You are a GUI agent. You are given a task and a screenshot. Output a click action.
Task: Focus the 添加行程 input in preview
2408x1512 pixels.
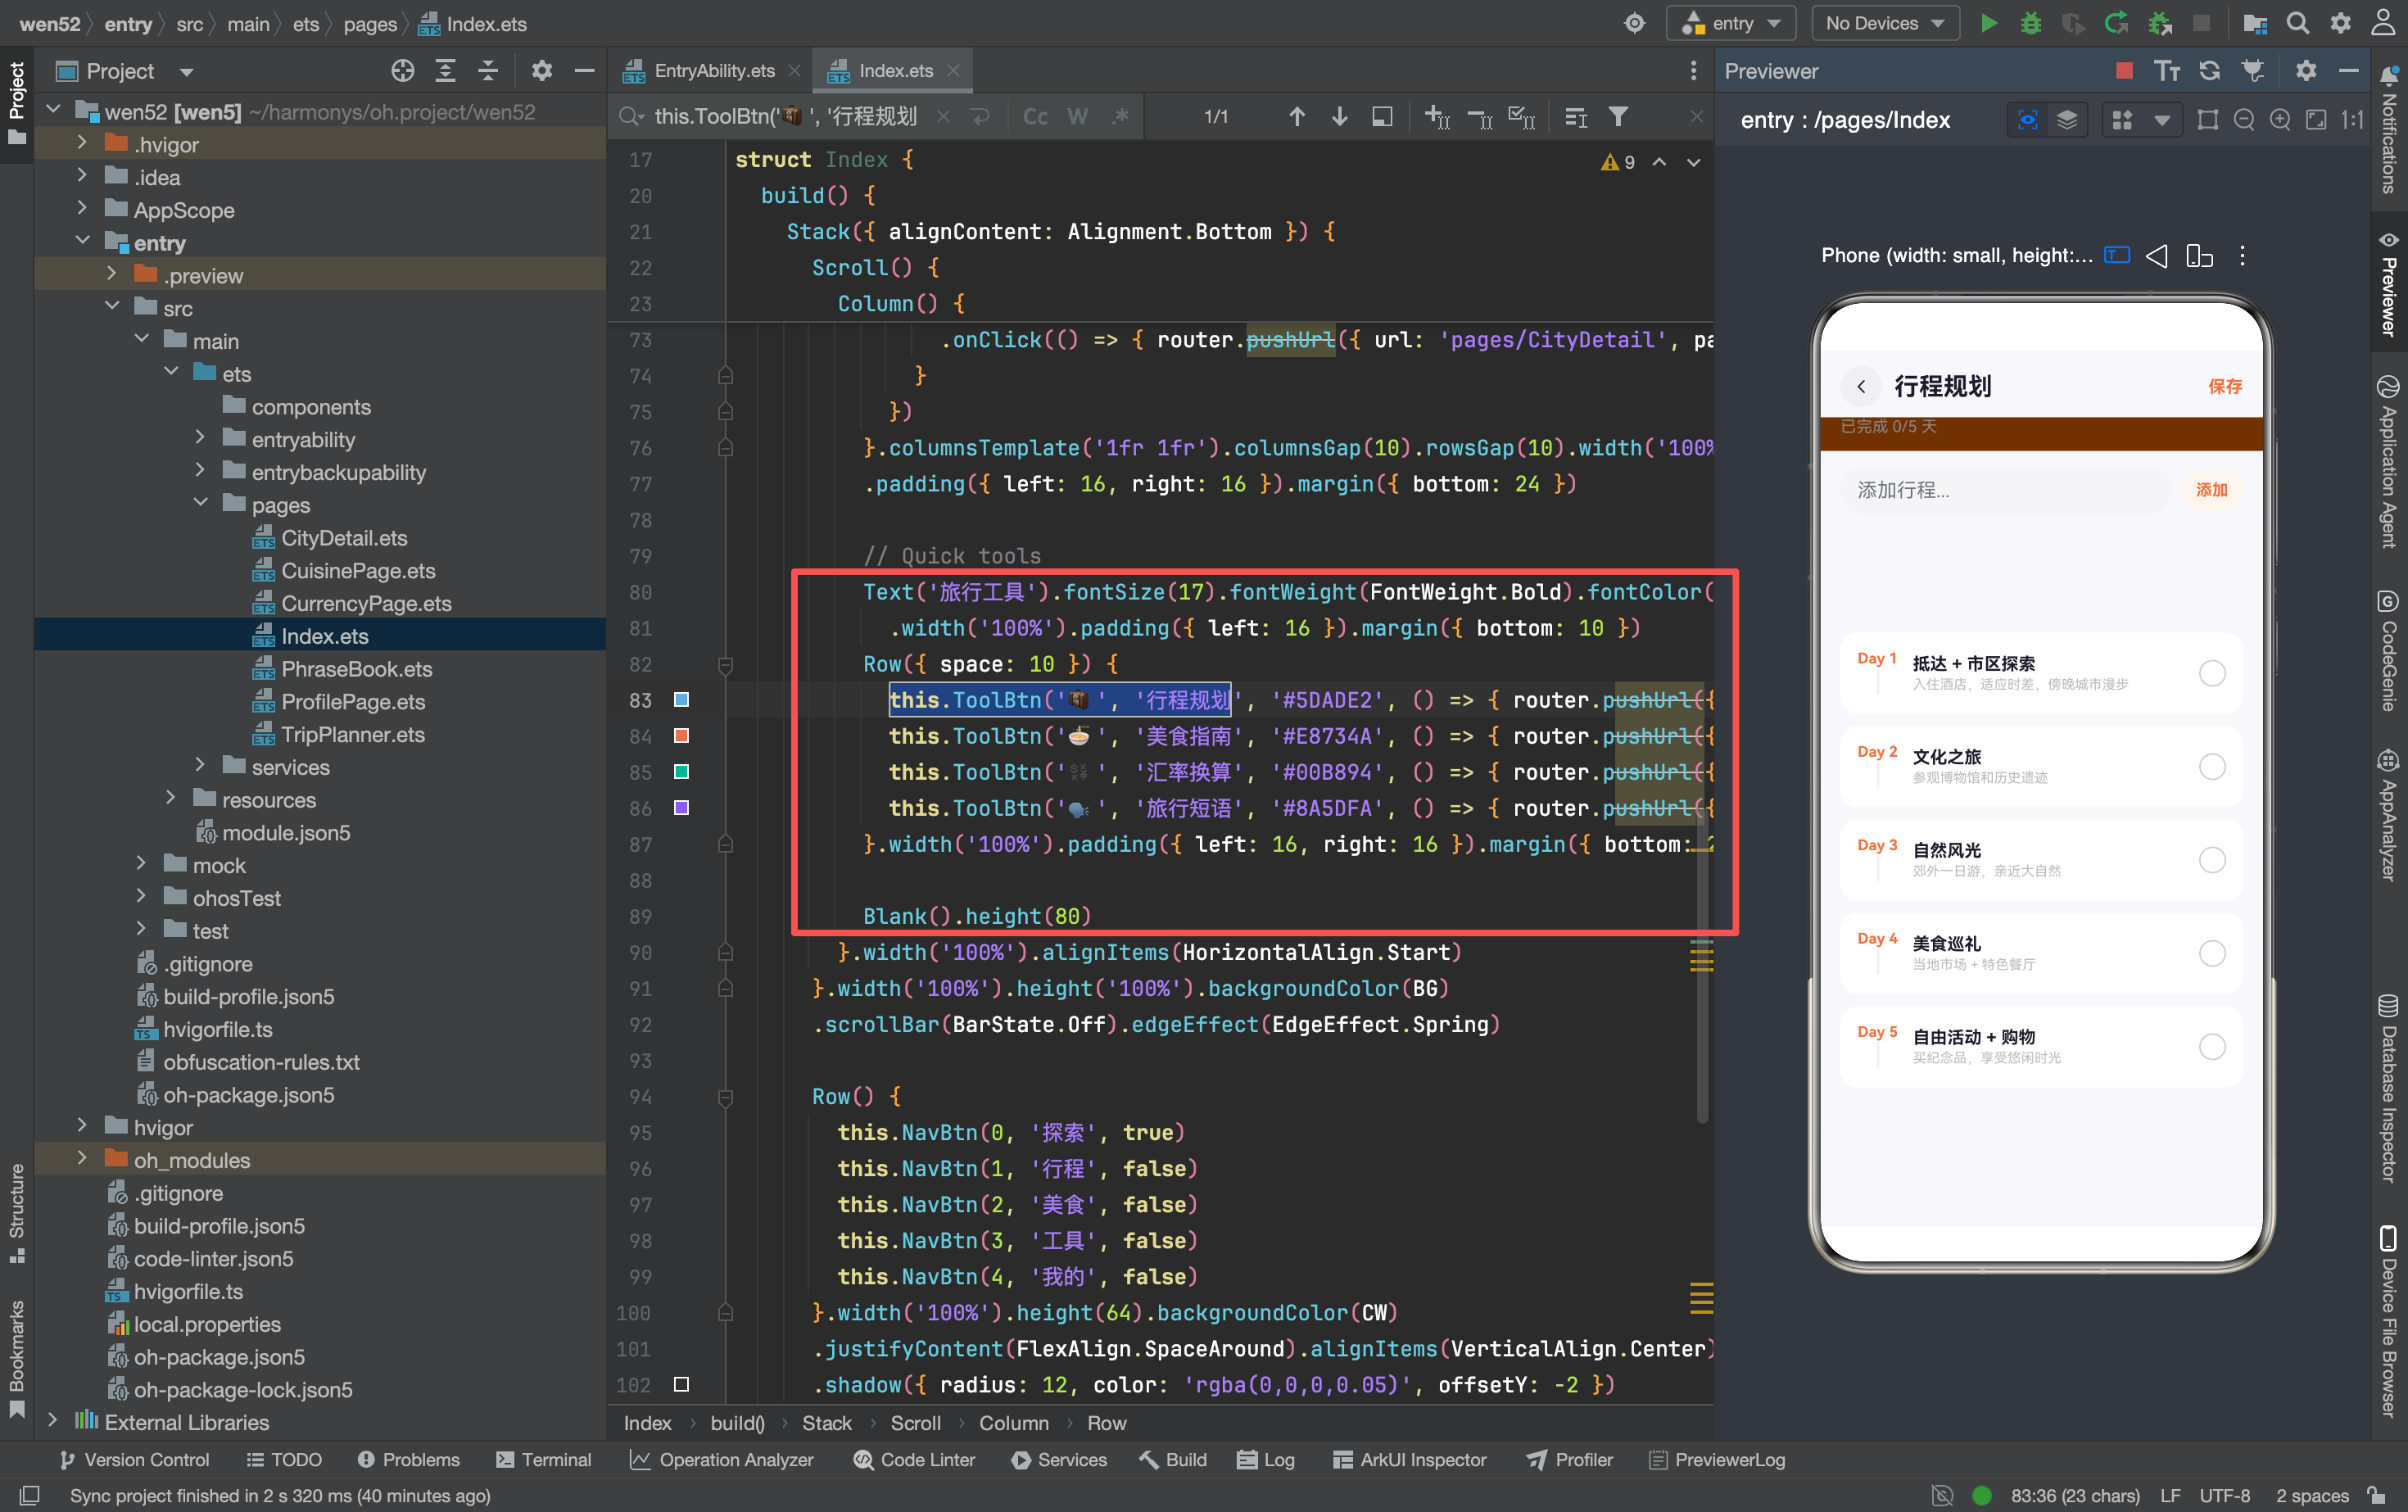(x=2006, y=490)
